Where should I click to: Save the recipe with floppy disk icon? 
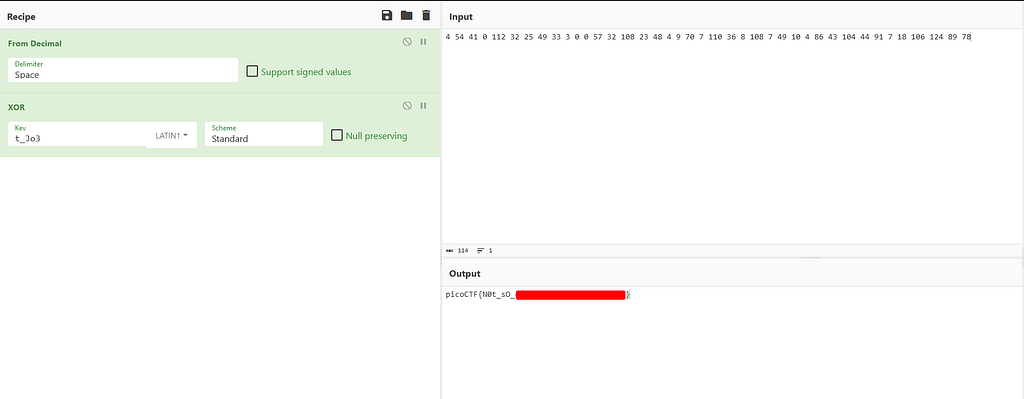point(387,16)
